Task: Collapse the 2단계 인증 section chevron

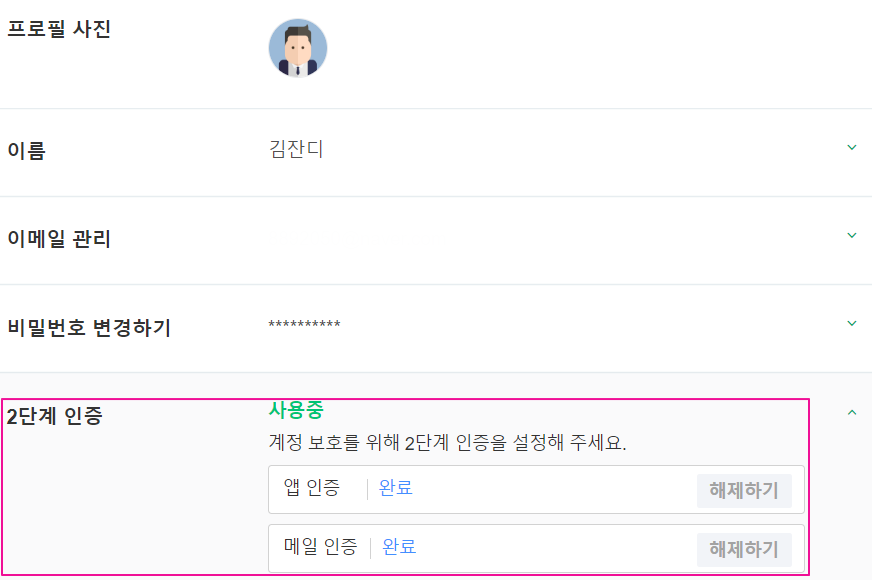Action: [x=852, y=412]
